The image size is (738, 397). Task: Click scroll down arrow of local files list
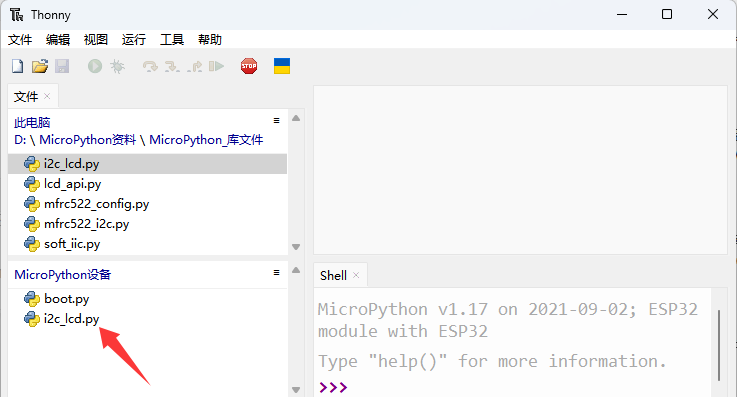296,247
